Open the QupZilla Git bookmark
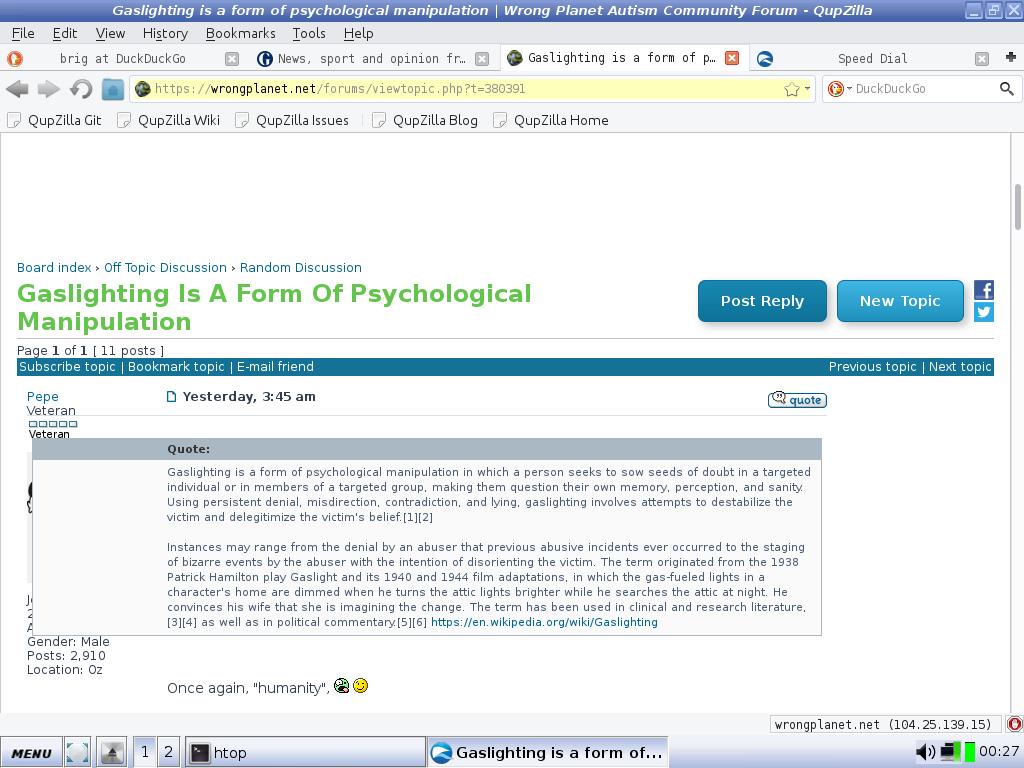This screenshot has width=1024, height=768. pos(55,120)
